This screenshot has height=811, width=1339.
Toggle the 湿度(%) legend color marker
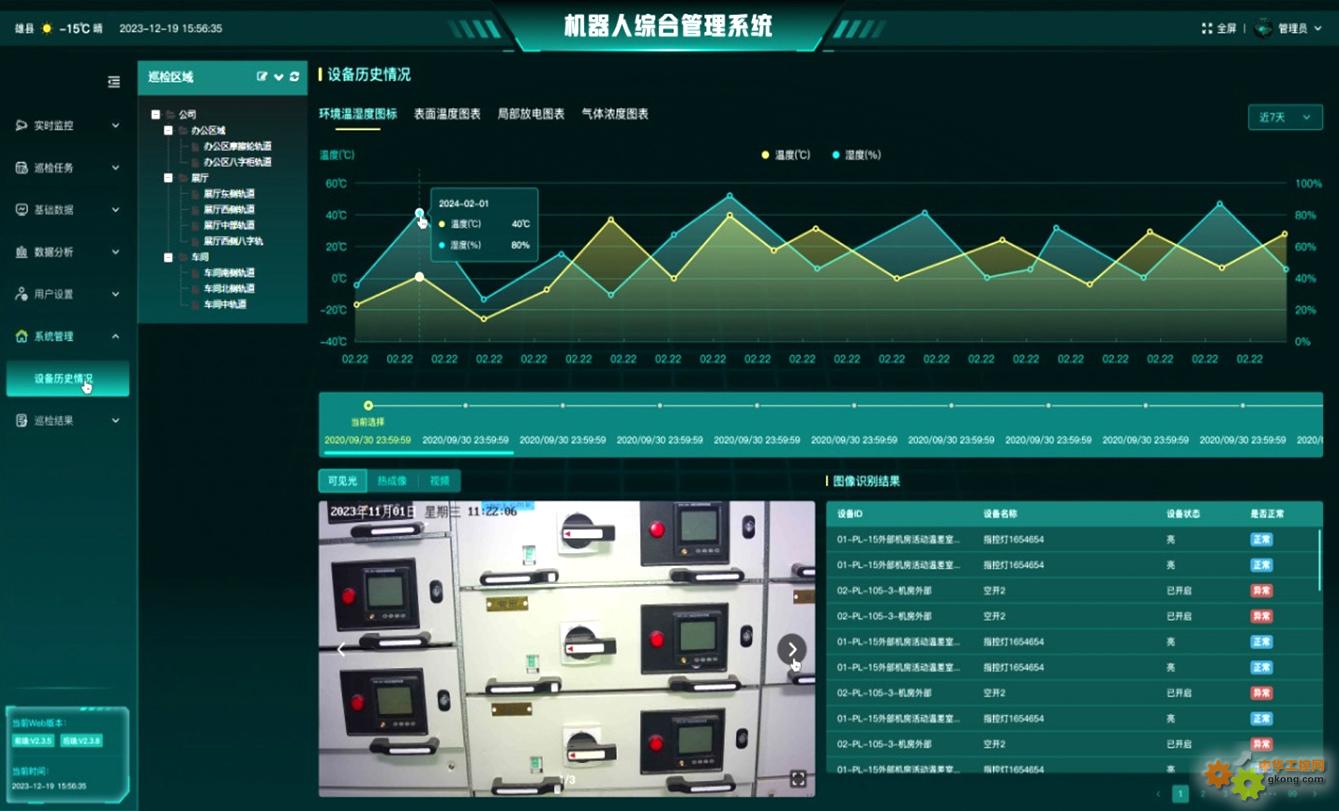[x=836, y=155]
